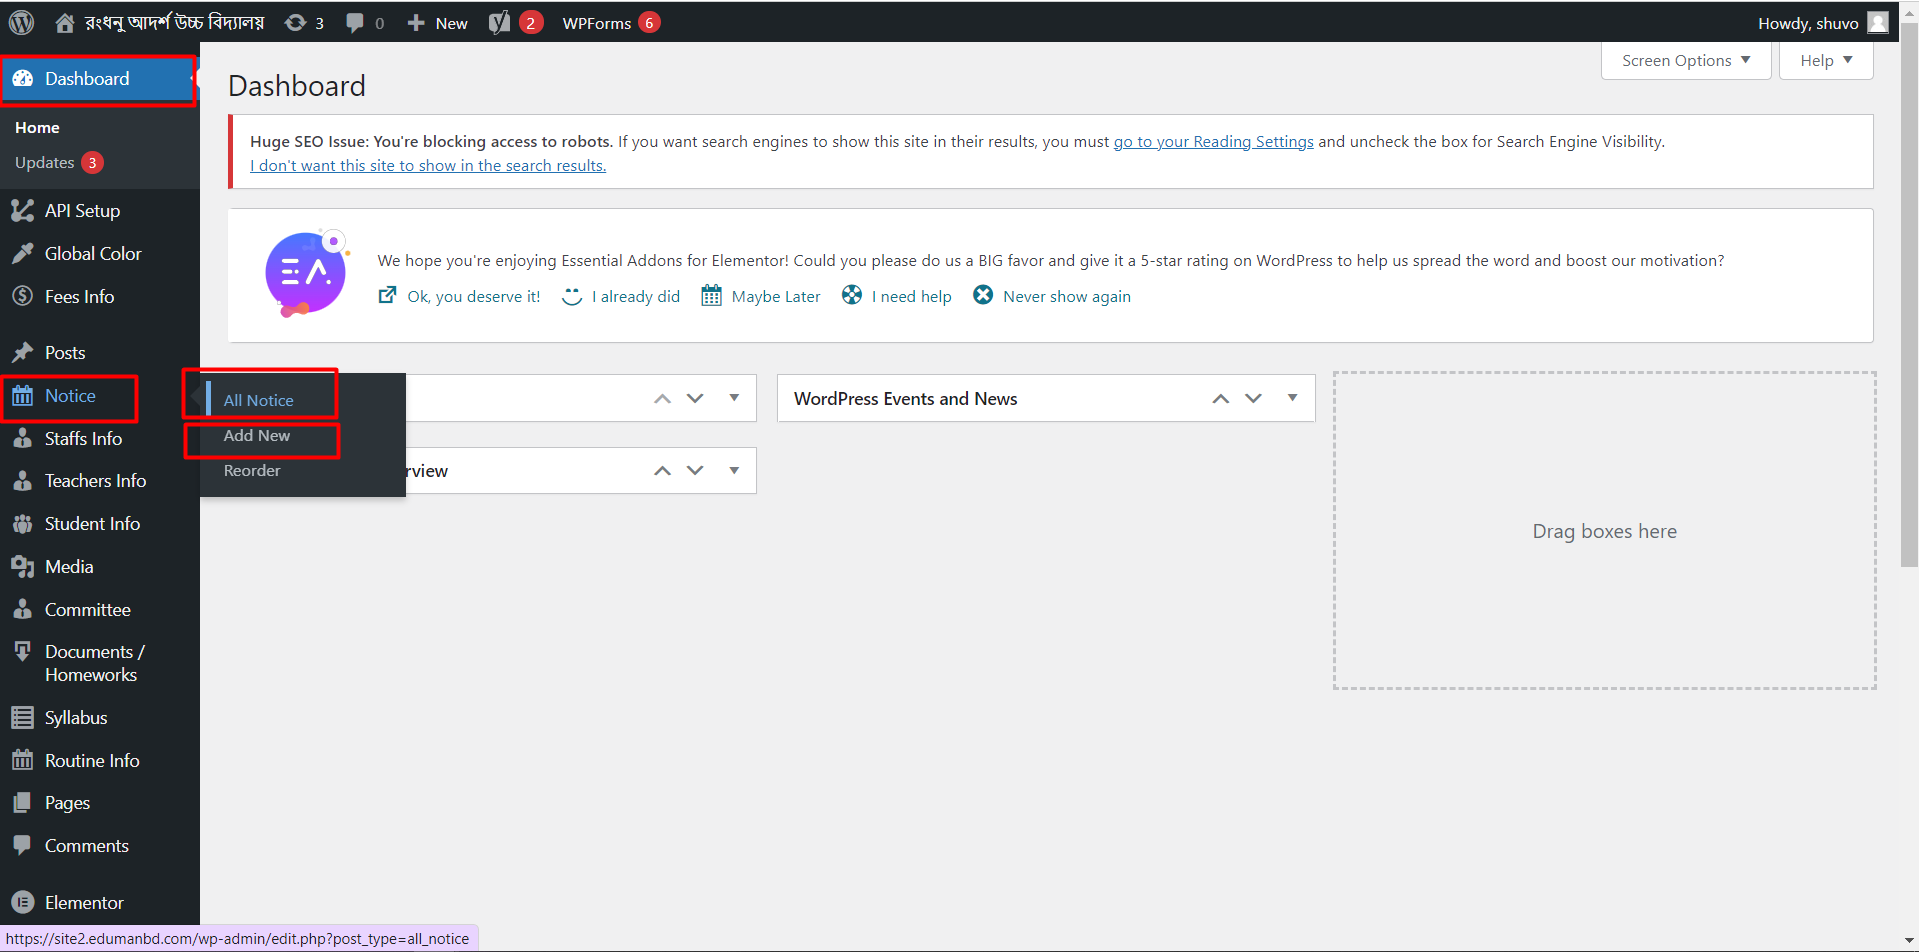Move the WordPress Events and News box up

point(1220,398)
